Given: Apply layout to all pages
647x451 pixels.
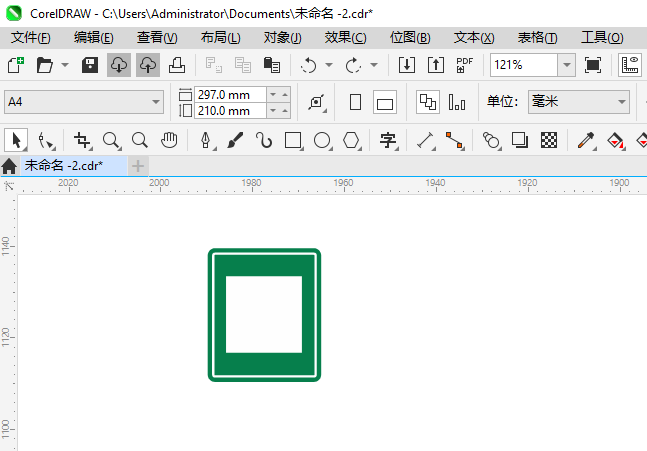Looking at the screenshot, I should point(428,102).
